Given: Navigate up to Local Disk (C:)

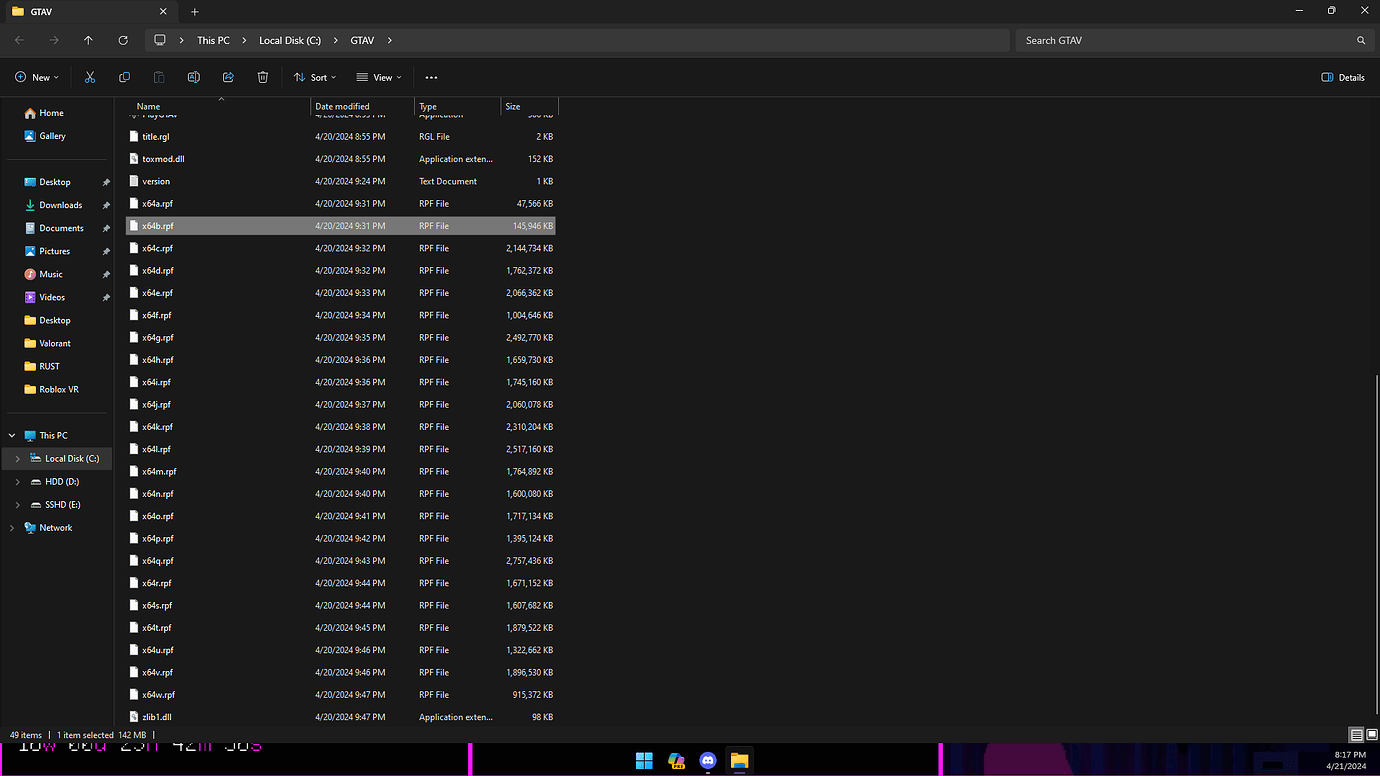Looking at the screenshot, I should (88, 40).
